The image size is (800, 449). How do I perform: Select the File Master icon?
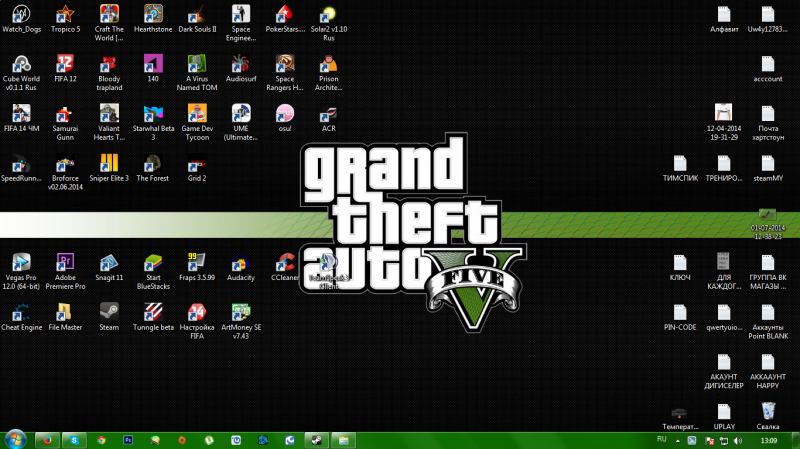pos(65,316)
